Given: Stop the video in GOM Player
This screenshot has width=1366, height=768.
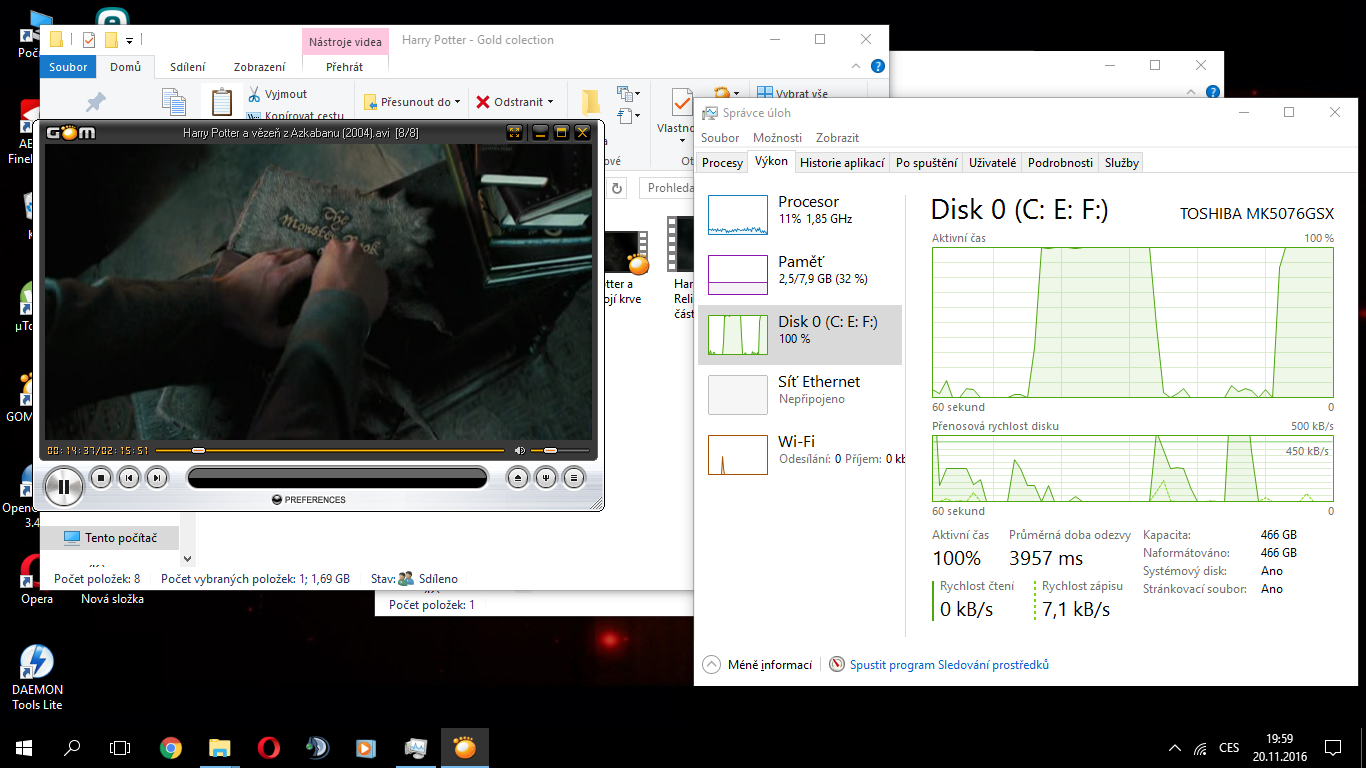Looking at the screenshot, I should [x=101, y=478].
